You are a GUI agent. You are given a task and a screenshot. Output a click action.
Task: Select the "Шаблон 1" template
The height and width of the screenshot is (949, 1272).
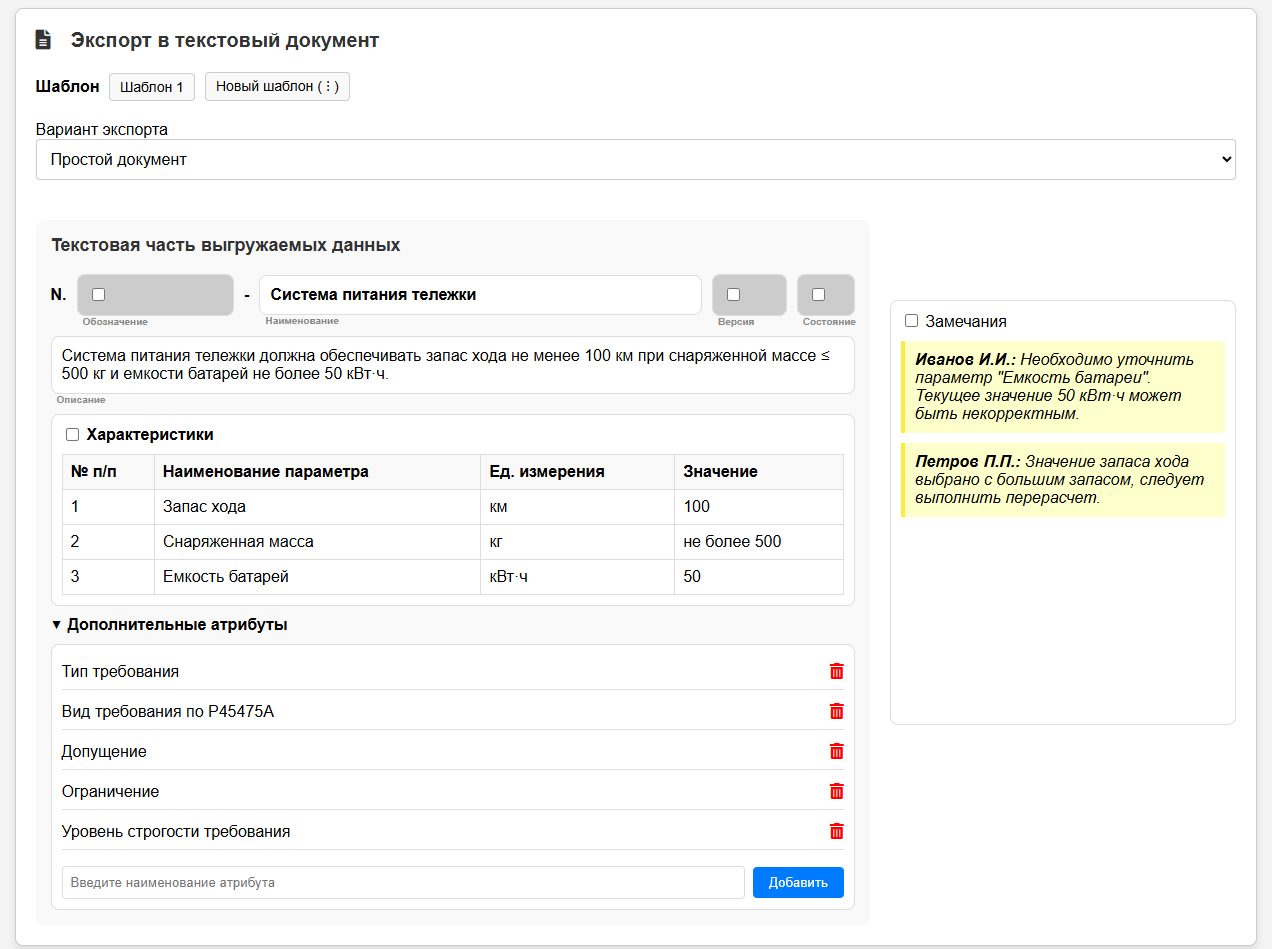pos(151,87)
